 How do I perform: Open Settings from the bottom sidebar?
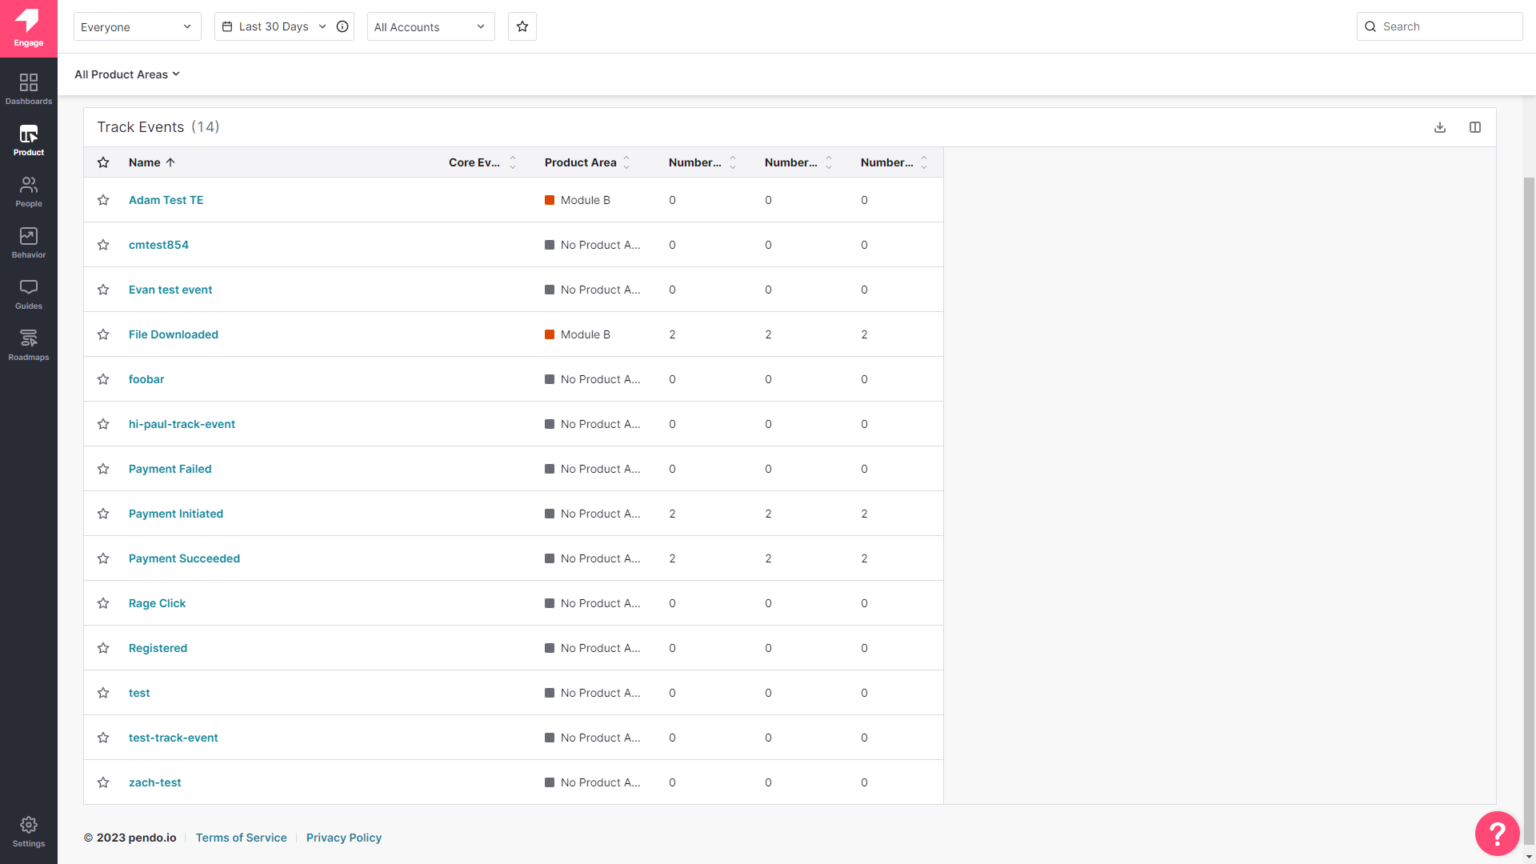pos(28,829)
